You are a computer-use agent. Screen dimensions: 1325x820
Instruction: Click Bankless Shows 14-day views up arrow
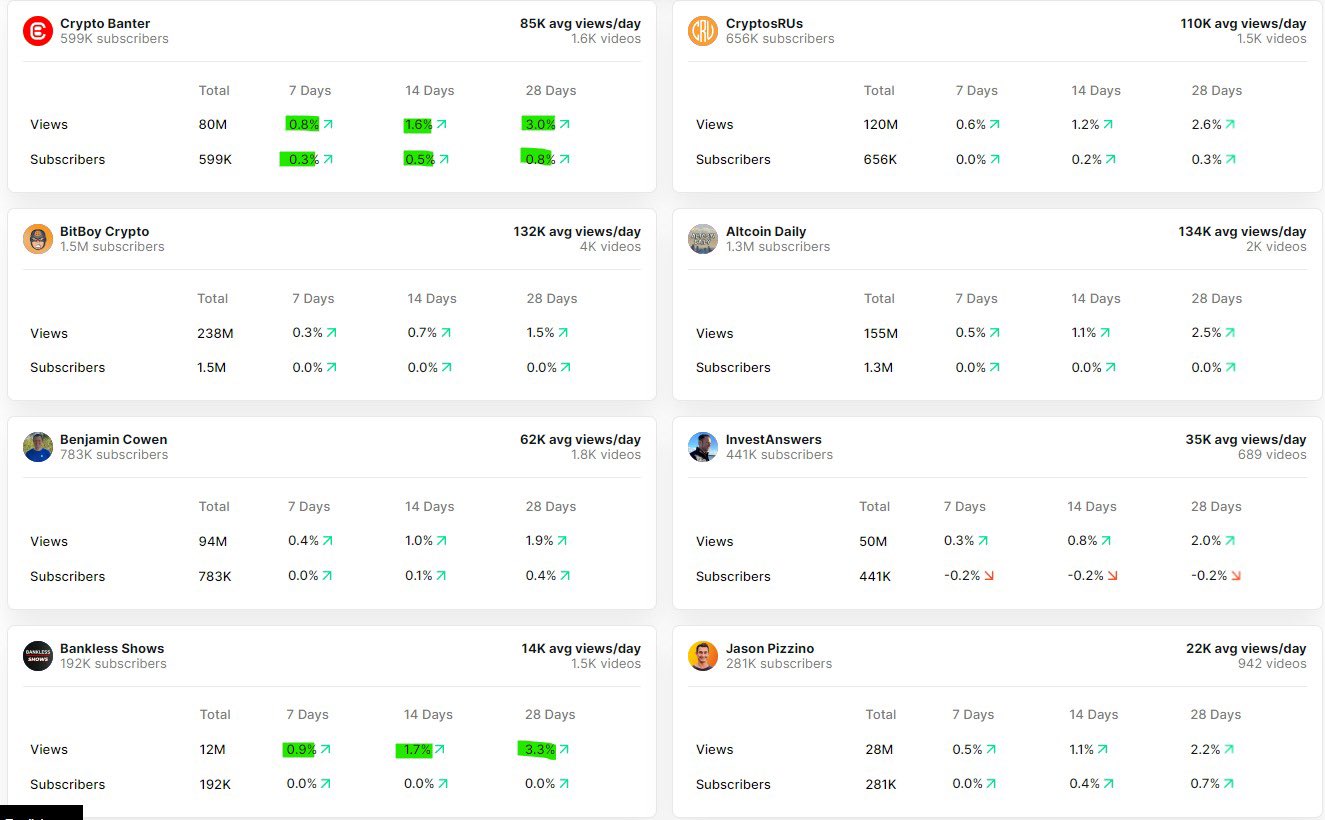pos(440,749)
